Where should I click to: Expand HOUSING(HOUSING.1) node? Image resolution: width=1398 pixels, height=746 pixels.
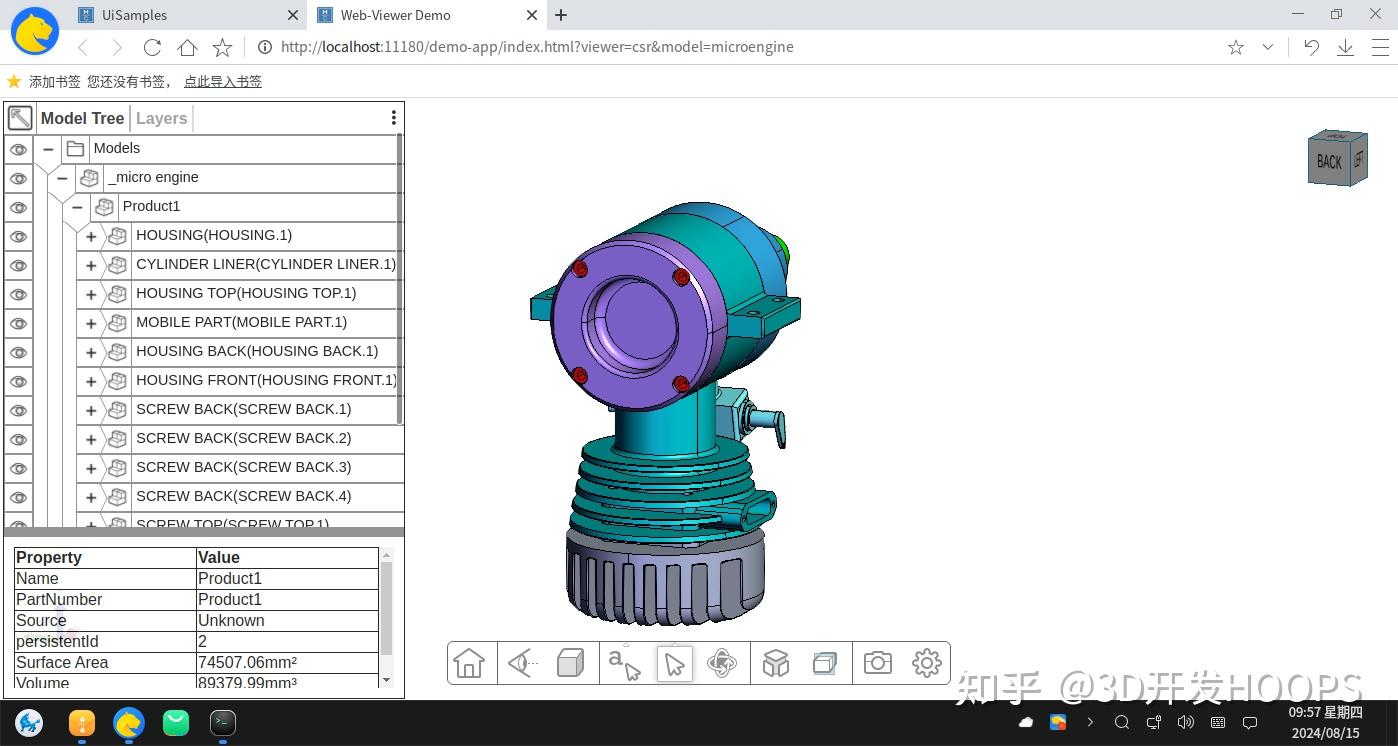click(x=91, y=237)
